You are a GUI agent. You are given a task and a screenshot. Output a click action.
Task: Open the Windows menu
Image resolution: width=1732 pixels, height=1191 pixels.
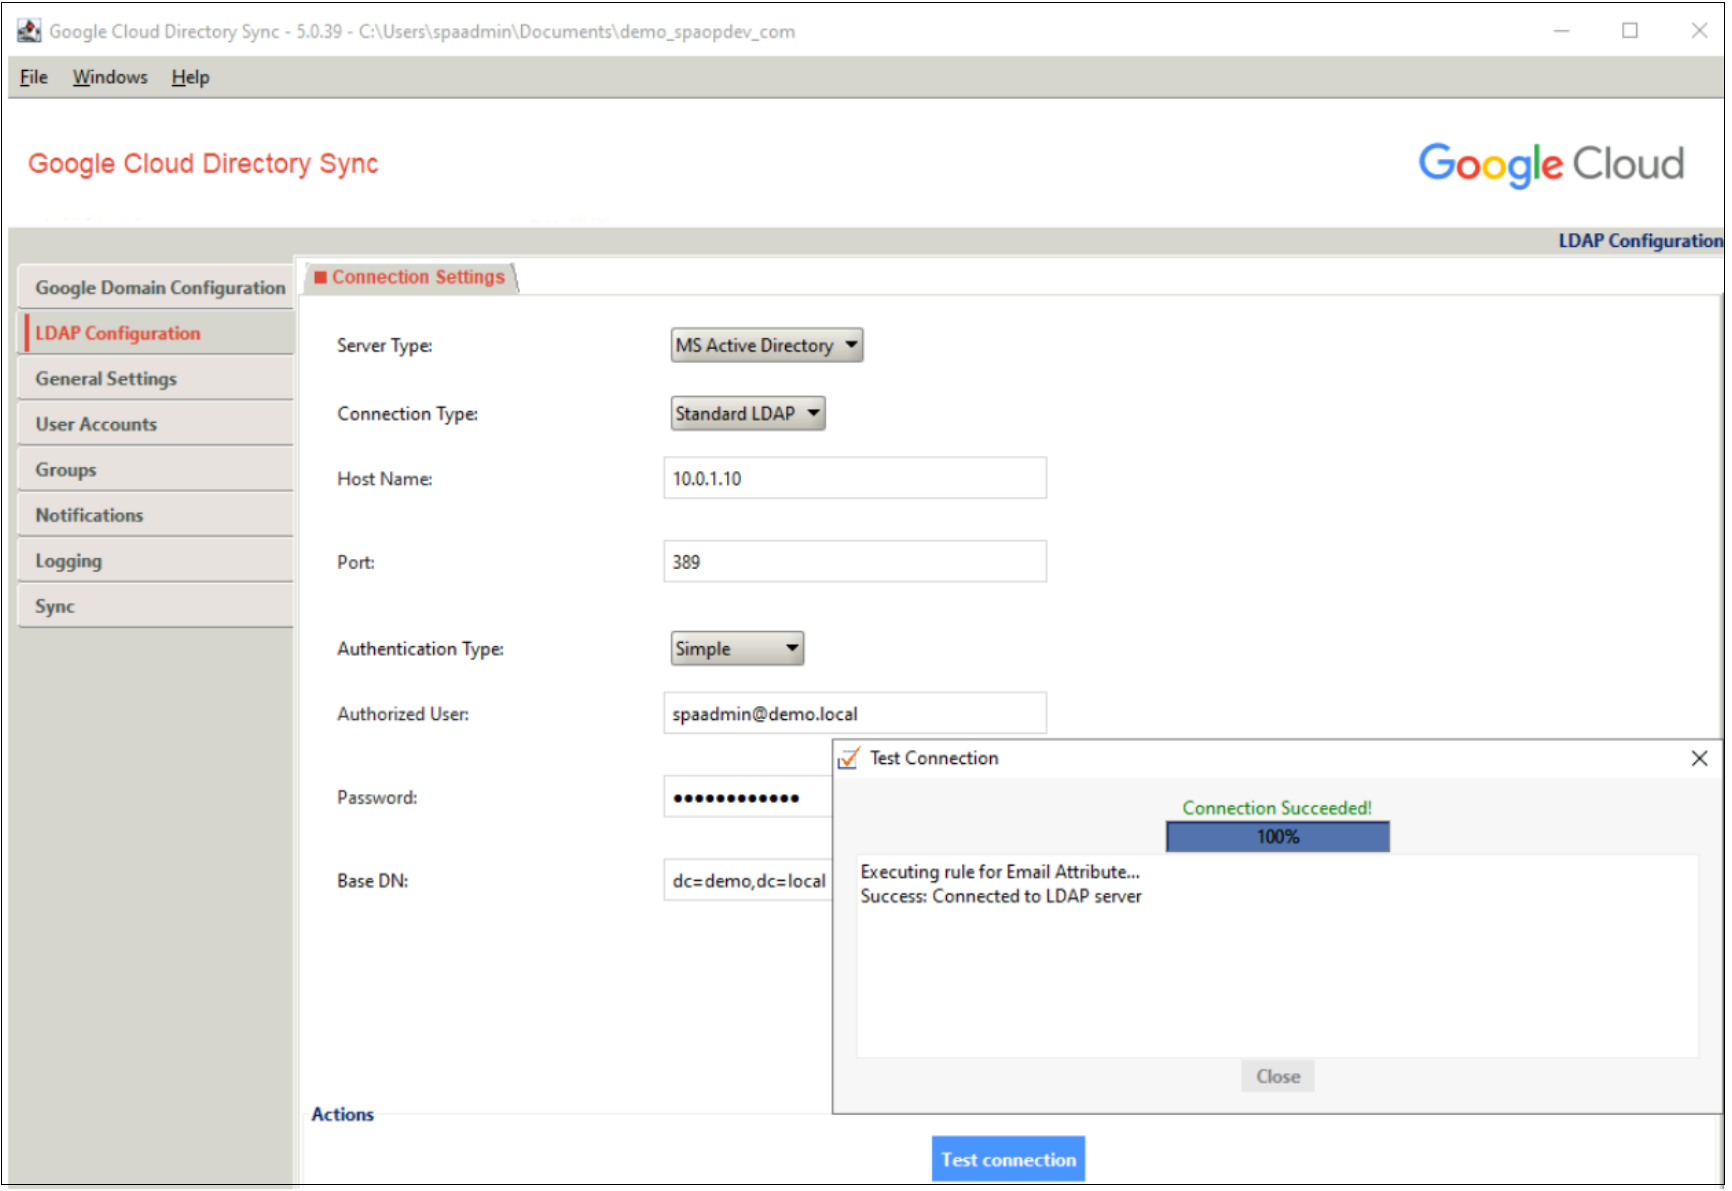[x=109, y=77]
